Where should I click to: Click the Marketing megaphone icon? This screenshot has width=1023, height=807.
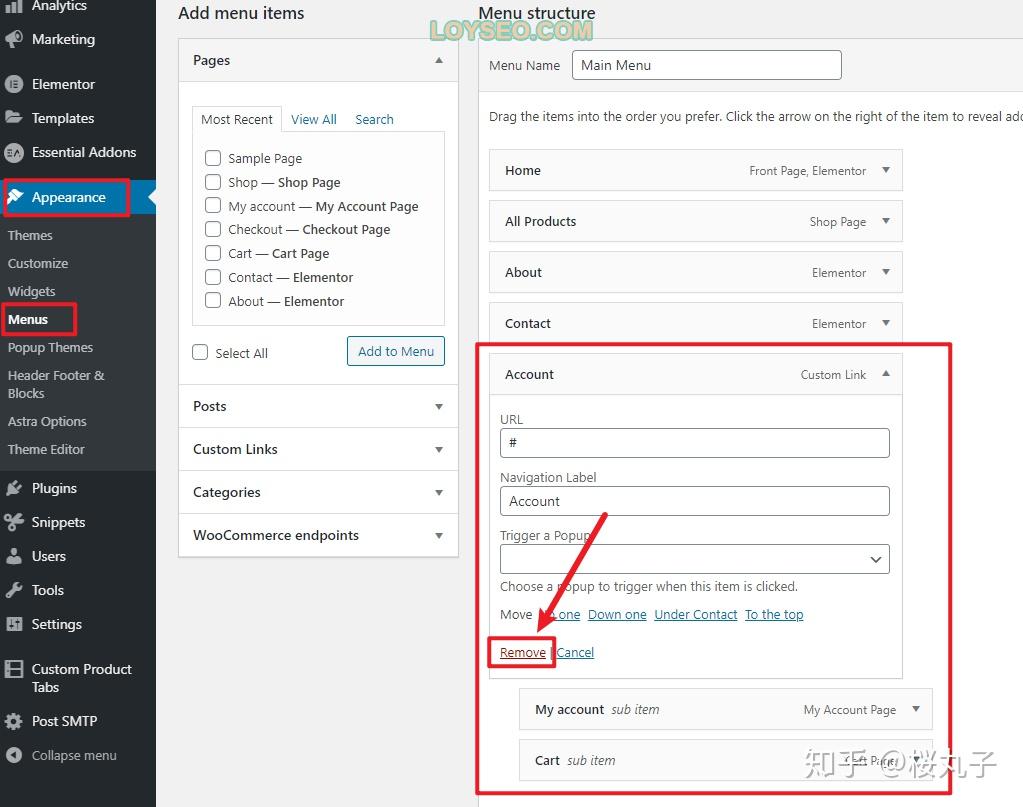point(14,39)
